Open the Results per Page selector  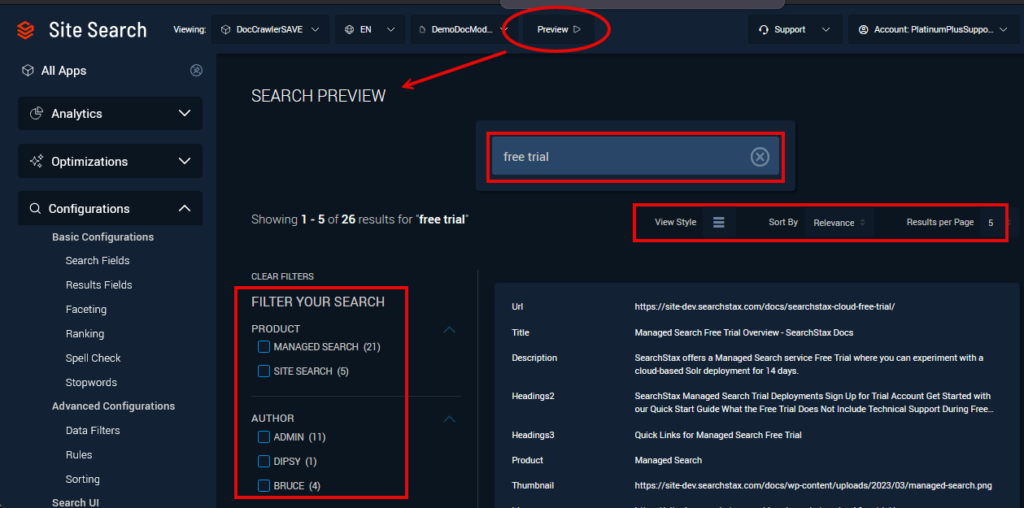coord(990,223)
